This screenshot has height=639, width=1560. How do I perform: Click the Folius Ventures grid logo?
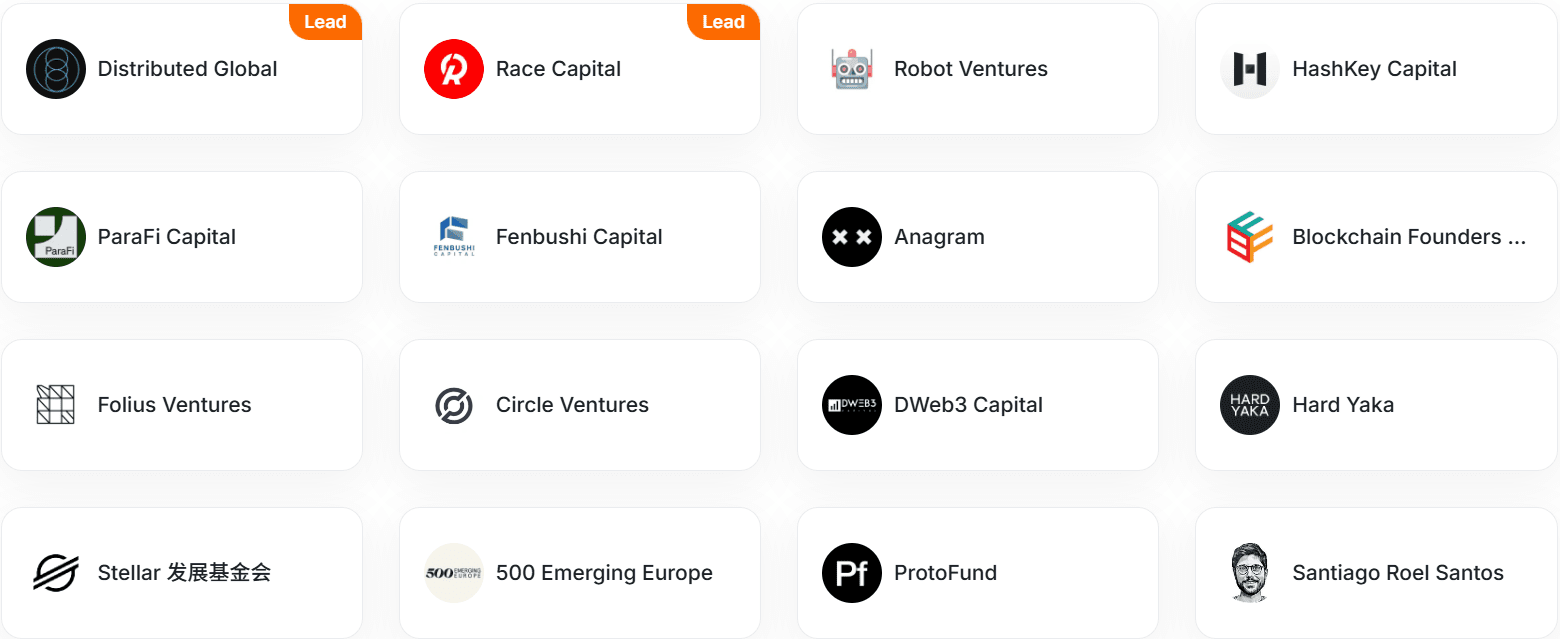(x=56, y=405)
